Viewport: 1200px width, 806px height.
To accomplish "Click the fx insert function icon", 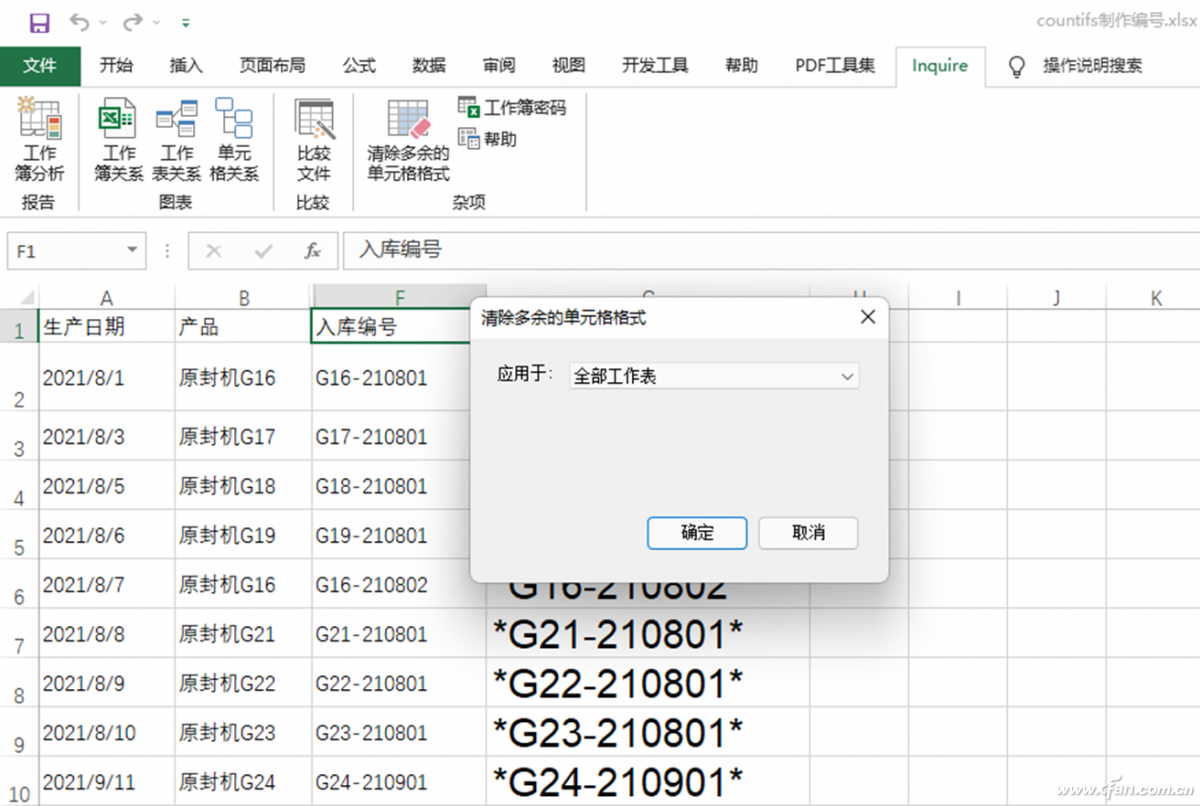I will [x=313, y=251].
